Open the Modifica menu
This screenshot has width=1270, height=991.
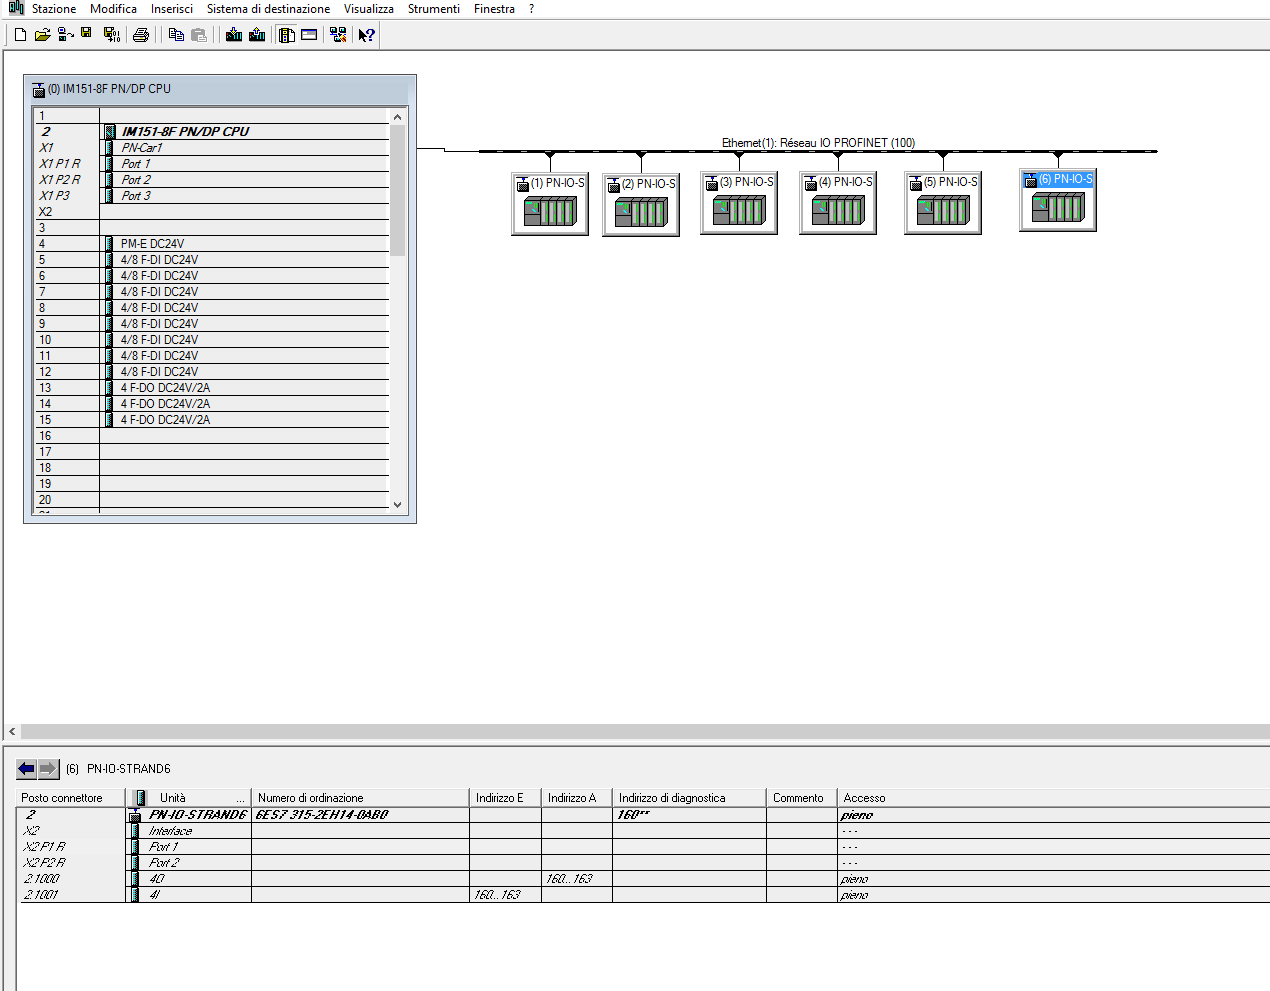click(x=114, y=9)
